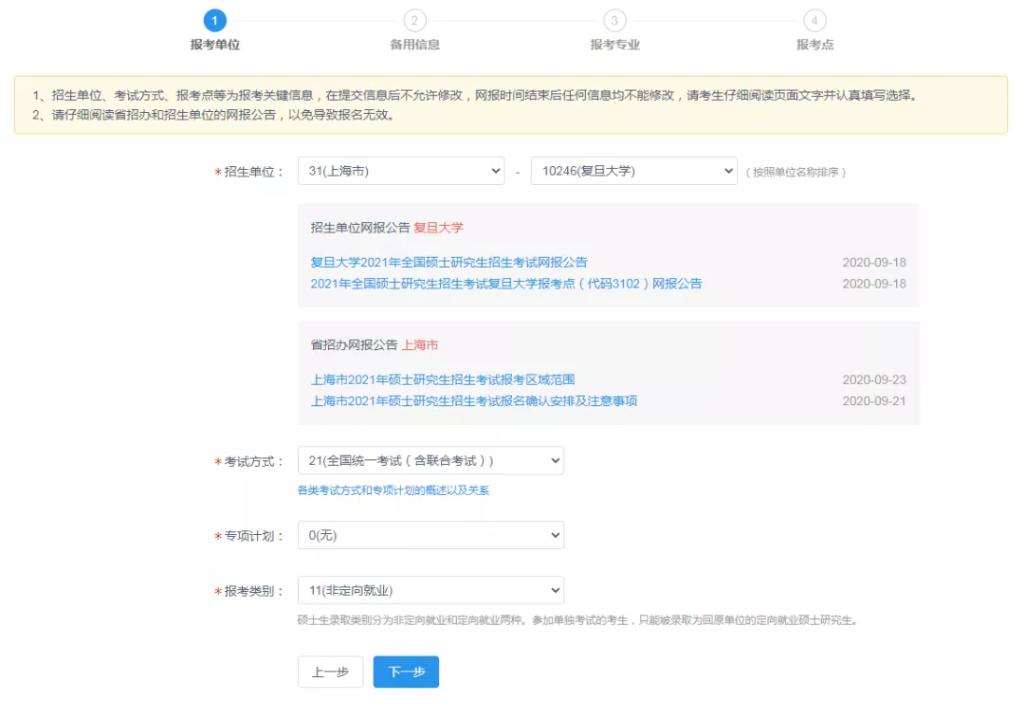Viewport: 1024px width, 719px height.
Task: Open link 上海市2021年硕士研究生招生考试报名确认安排及注意事项
Action: pos(473,401)
